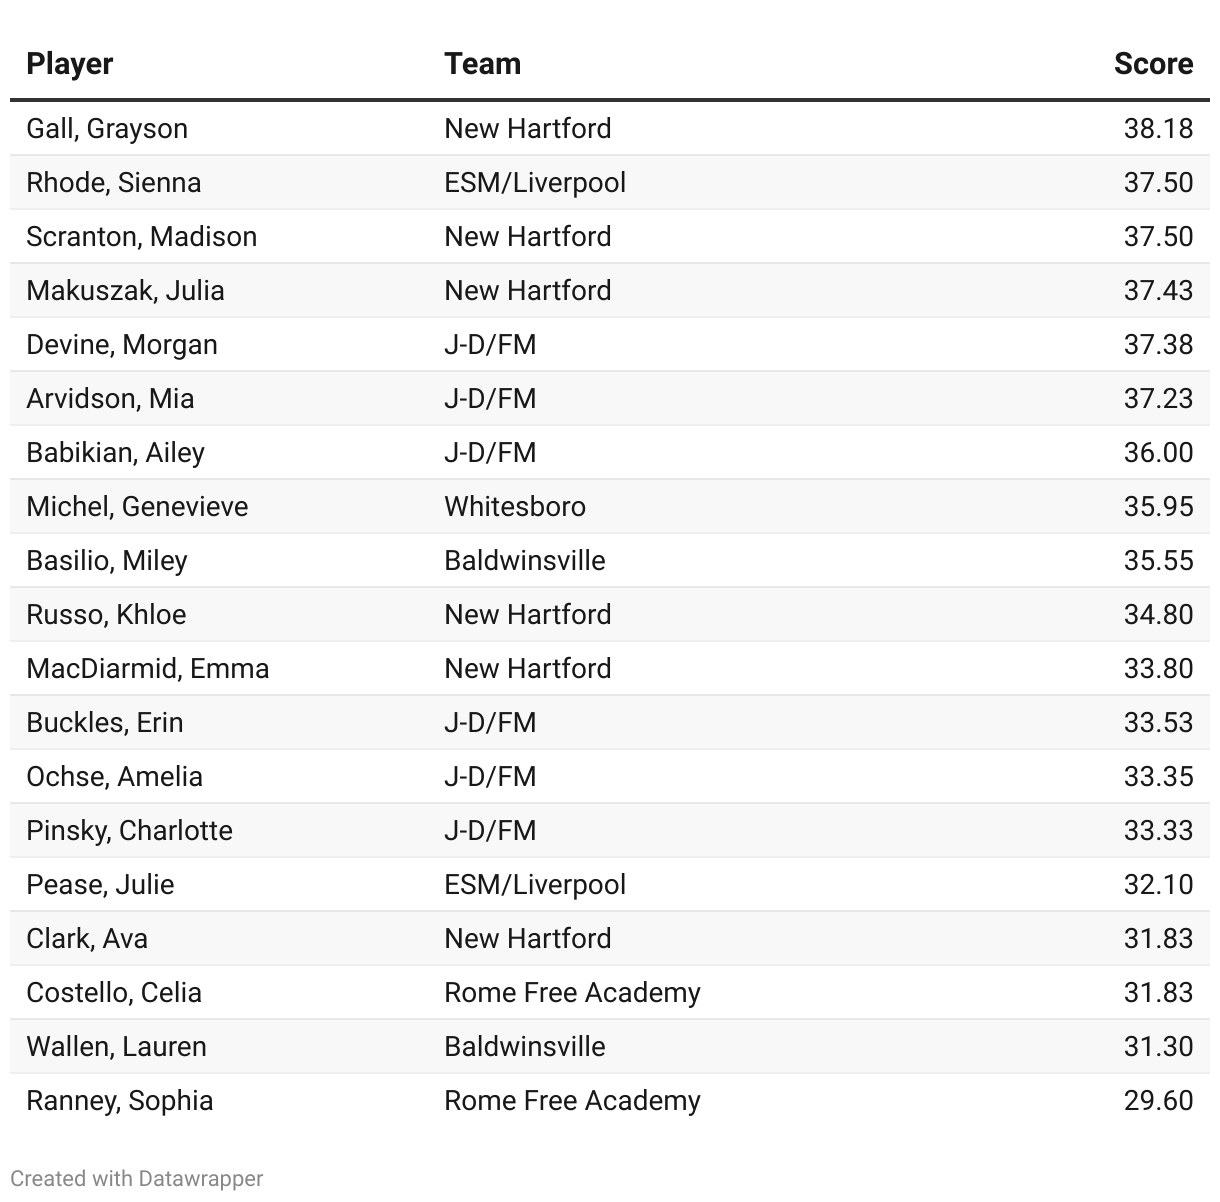Screen dimensions: 1220x1202
Task: Click the 36.00 score for Babikian
Action: coord(1157,453)
